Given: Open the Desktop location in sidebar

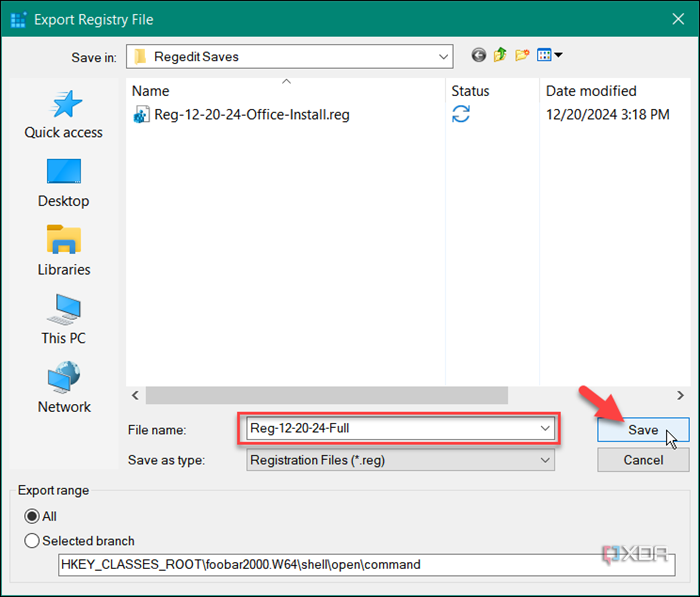Looking at the screenshot, I should point(64,183).
